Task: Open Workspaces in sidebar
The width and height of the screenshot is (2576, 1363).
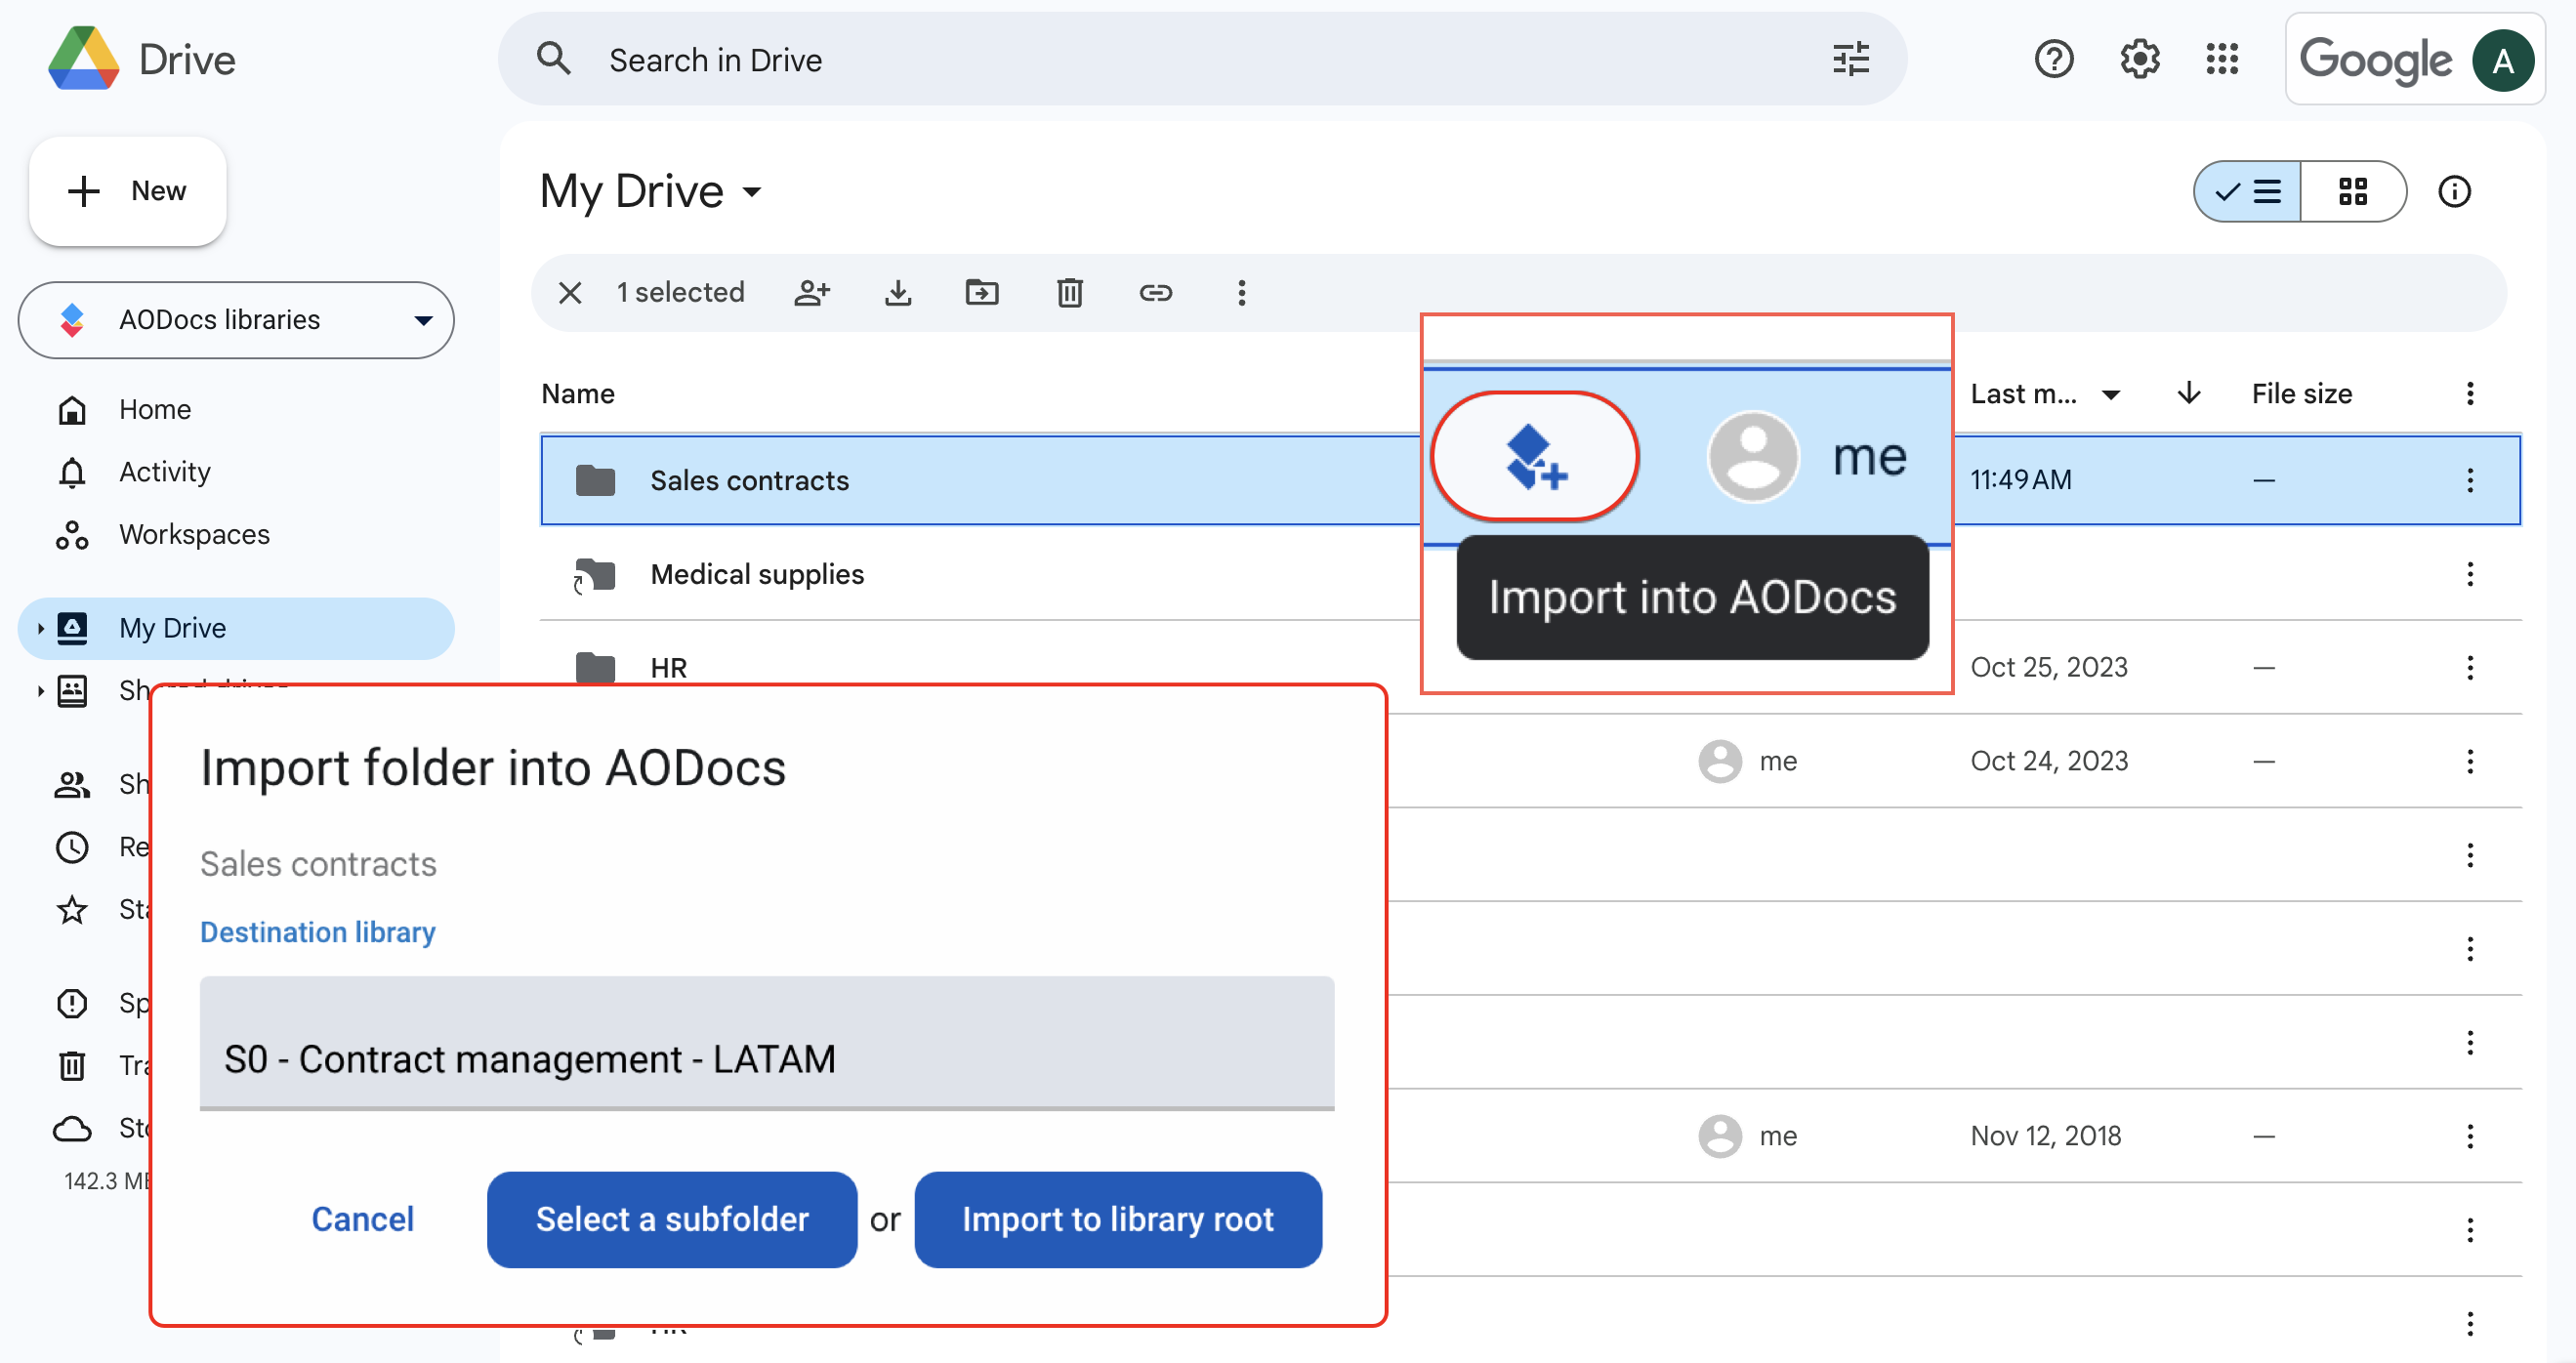Action: click(193, 534)
